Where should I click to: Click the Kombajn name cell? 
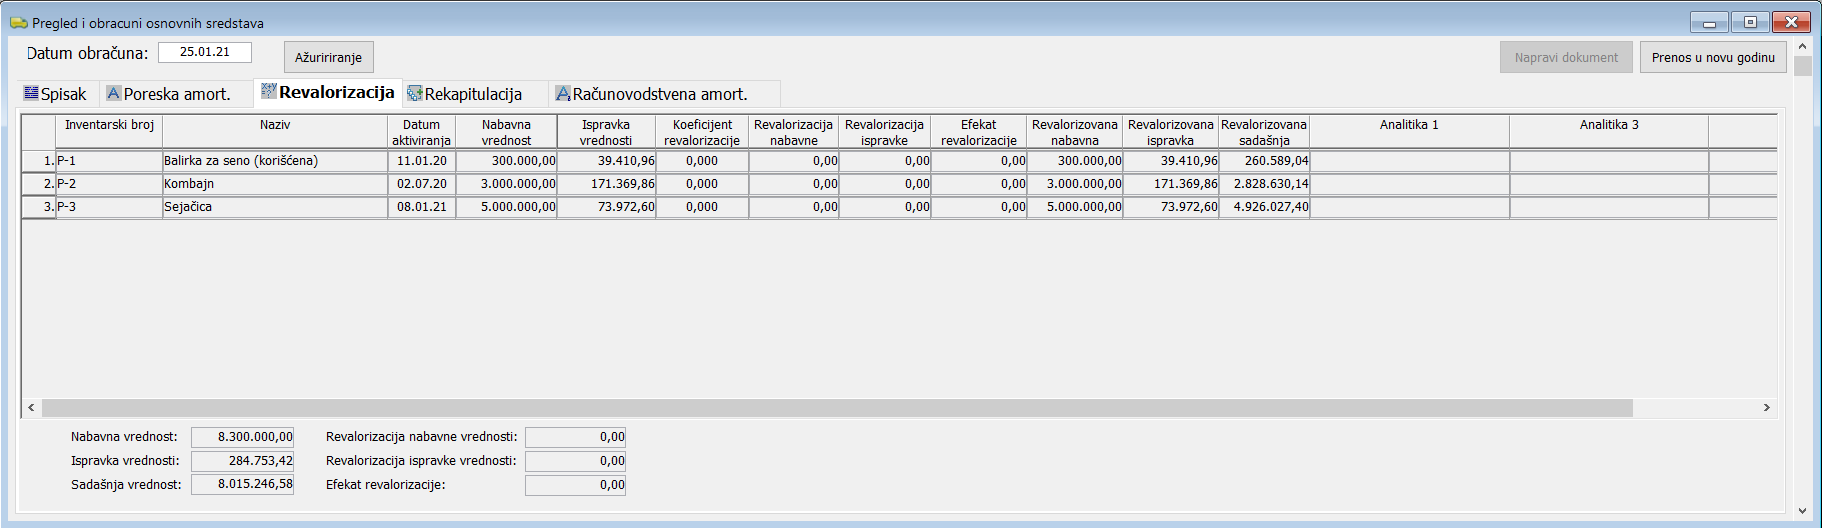[275, 184]
